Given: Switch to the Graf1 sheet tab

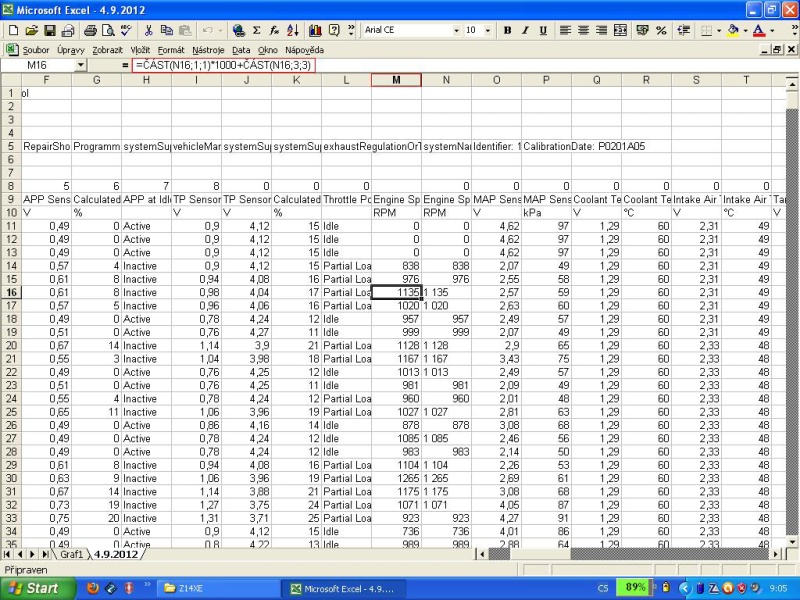Looking at the screenshot, I should (x=70, y=553).
